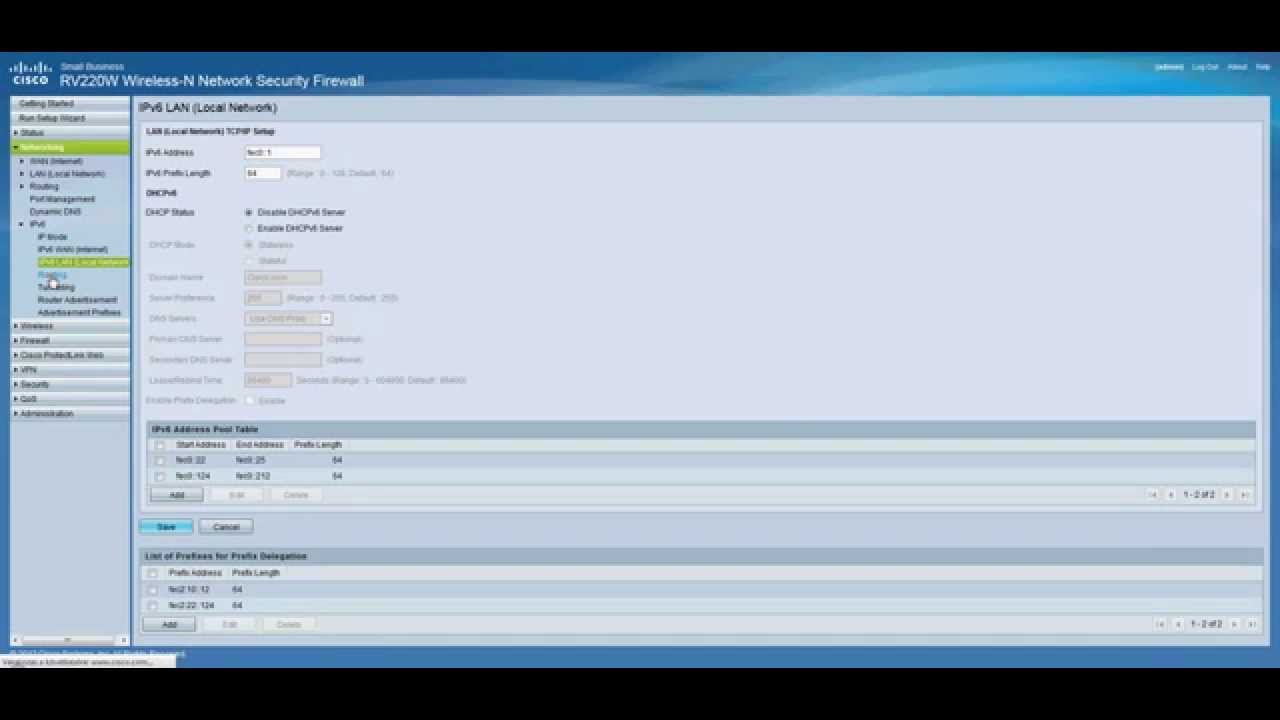The width and height of the screenshot is (1280, 720).
Task: Check the pool row starting fec0::124
Action: [159, 477]
